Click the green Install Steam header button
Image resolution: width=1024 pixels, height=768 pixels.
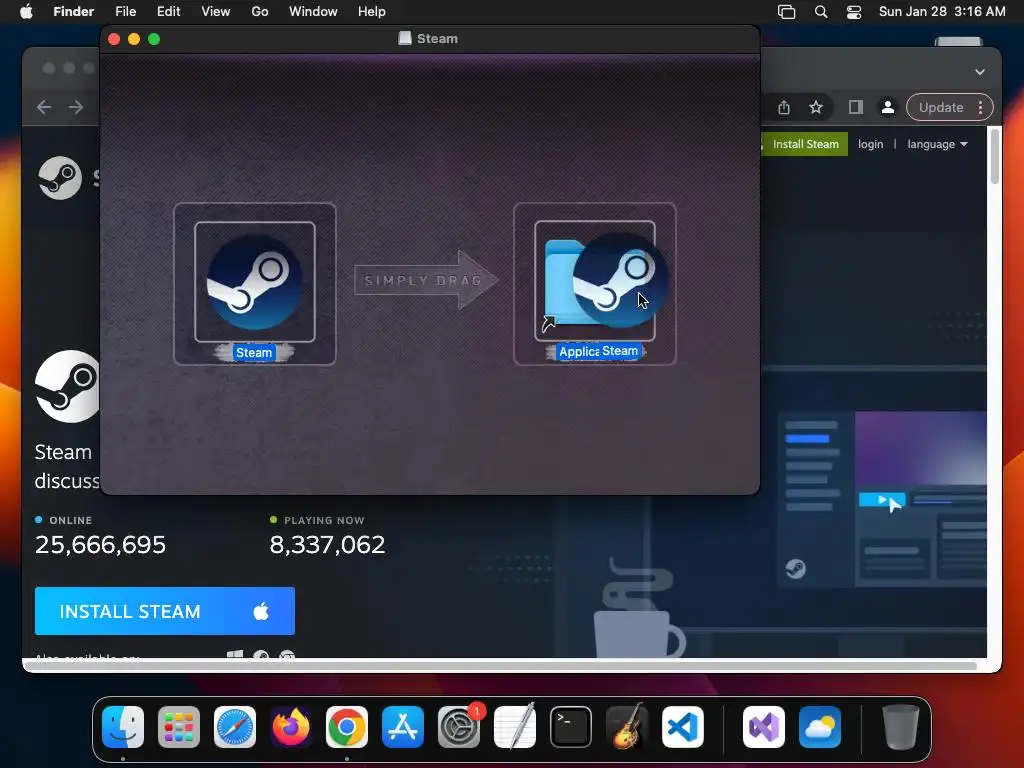pyautogui.click(x=804, y=144)
